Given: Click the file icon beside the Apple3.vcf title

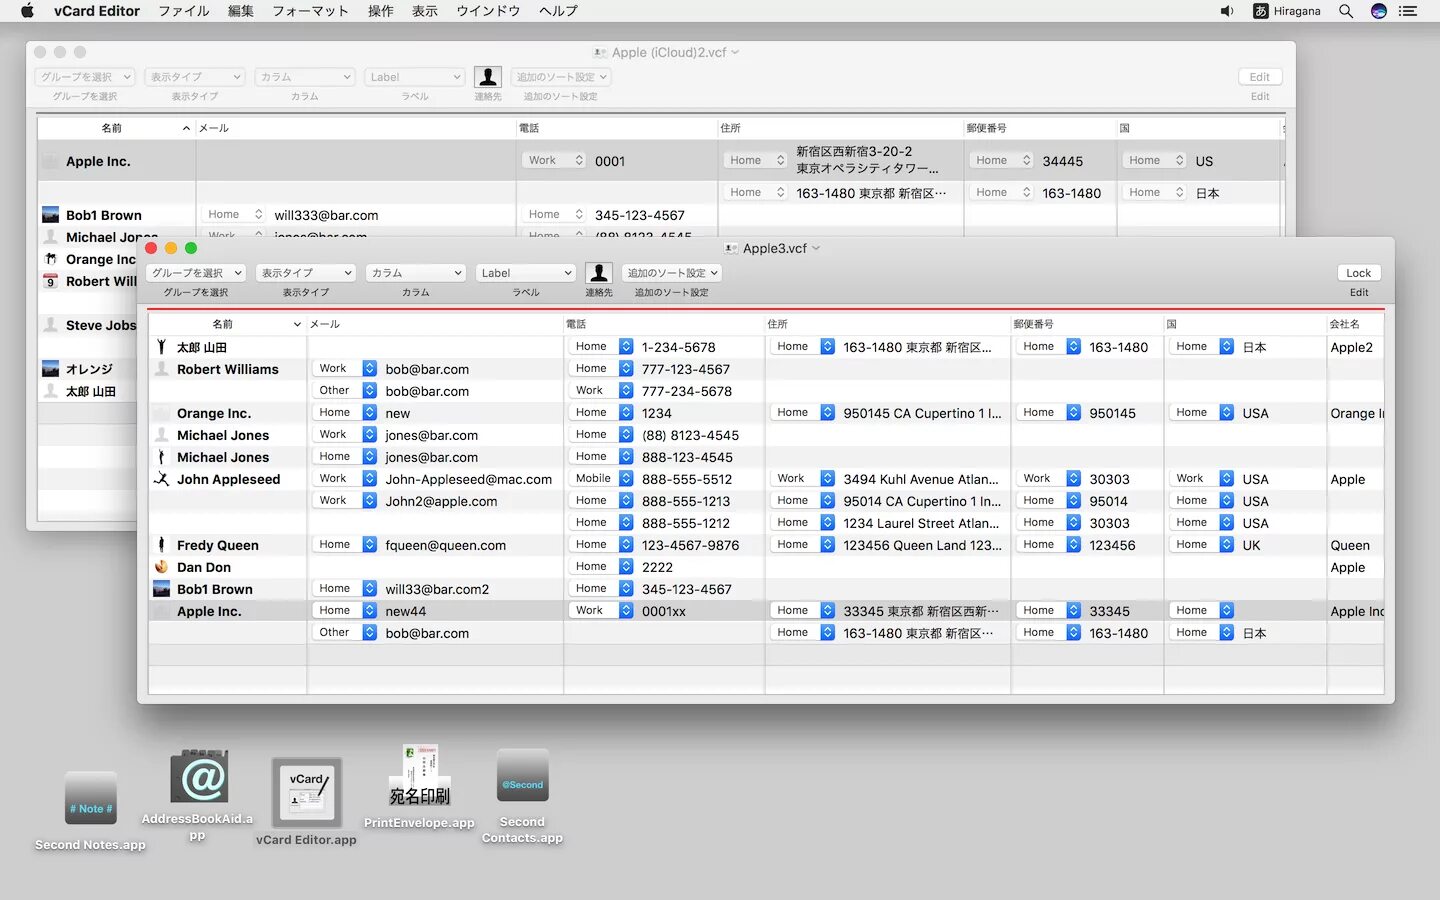Looking at the screenshot, I should coord(731,248).
